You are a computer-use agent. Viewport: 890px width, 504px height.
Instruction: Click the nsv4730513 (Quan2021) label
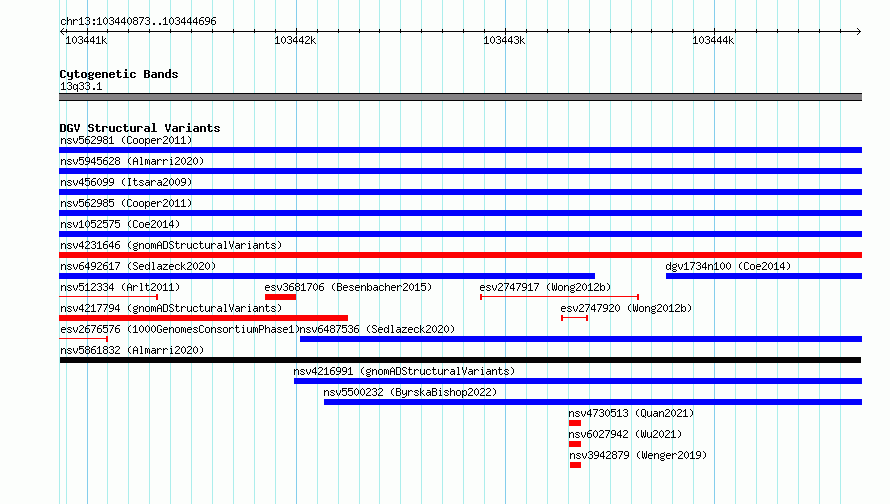pyautogui.click(x=631, y=413)
